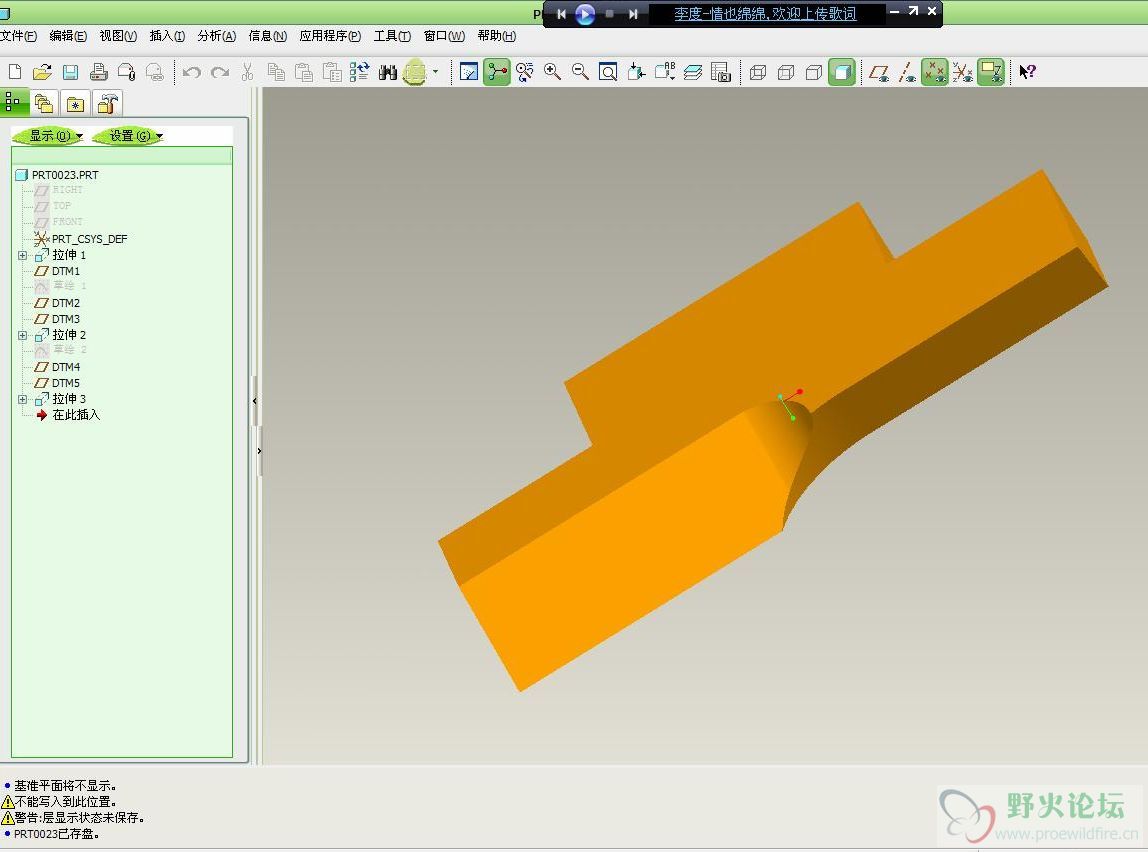
Task: Click the Zoom In magnifier
Action: coord(552,72)
